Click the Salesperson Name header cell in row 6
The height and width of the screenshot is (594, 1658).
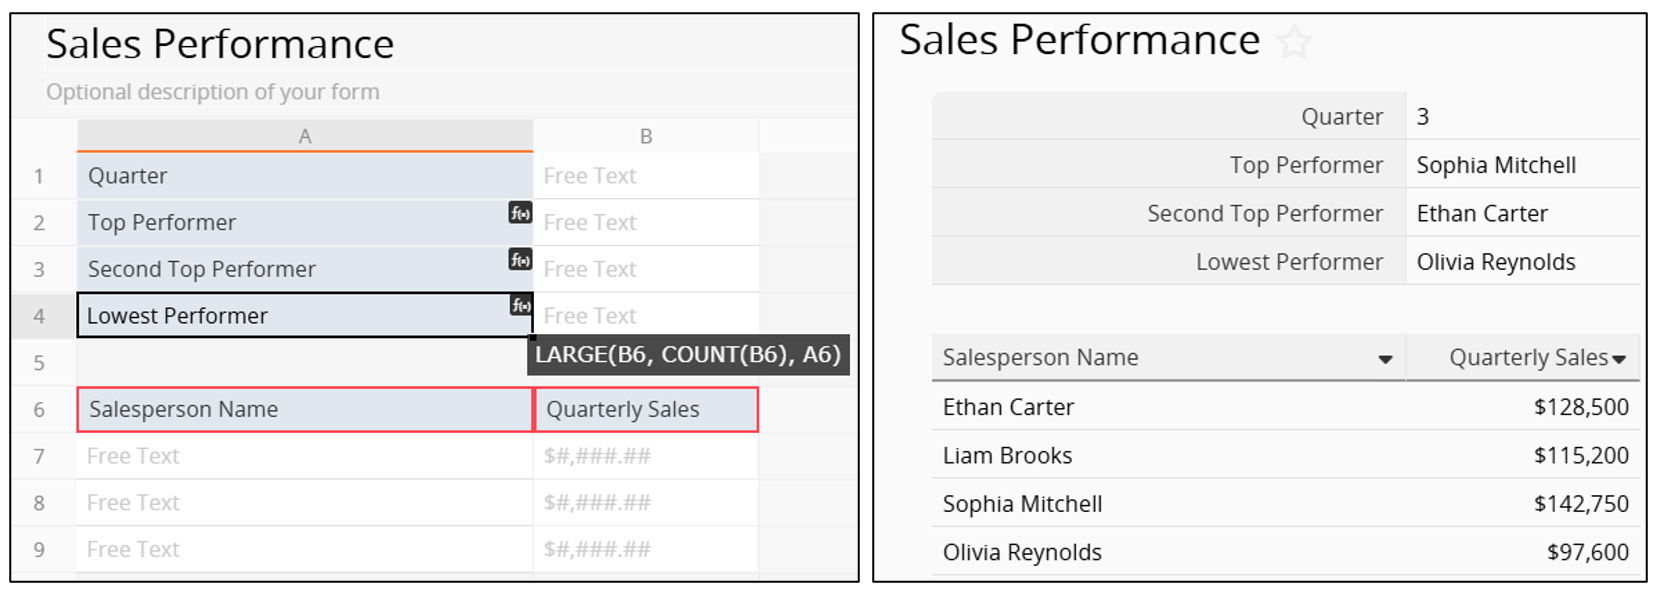pyautogui.click(x=304, y=409)
